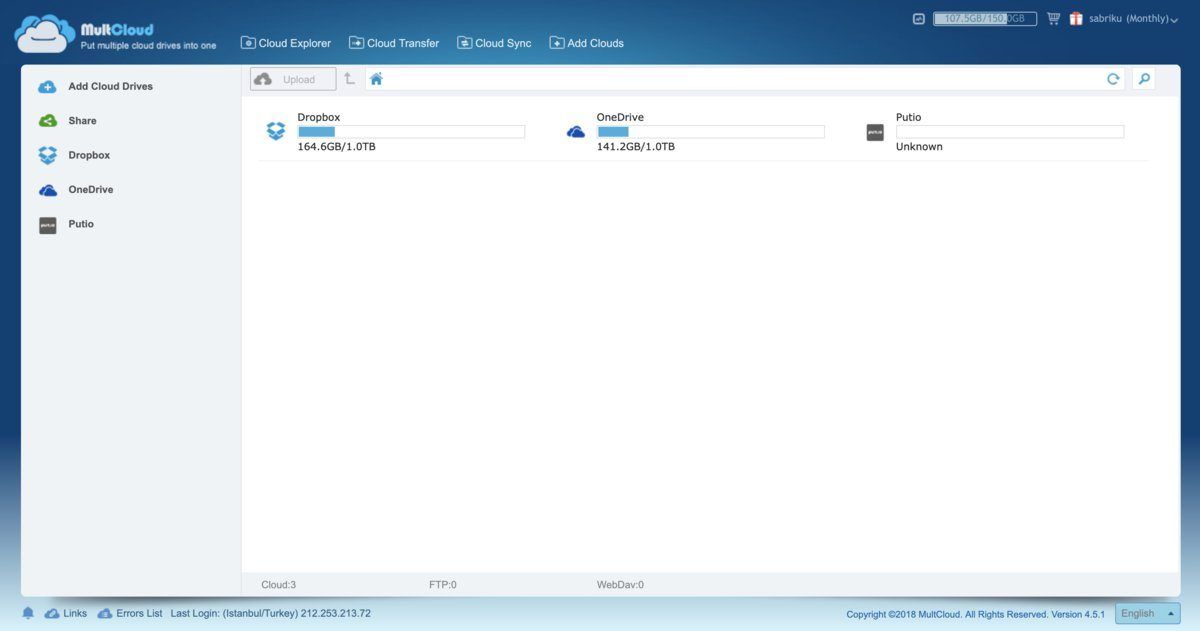Switch to Cloud Transfer
The image size is (1200, 631).
394,43
